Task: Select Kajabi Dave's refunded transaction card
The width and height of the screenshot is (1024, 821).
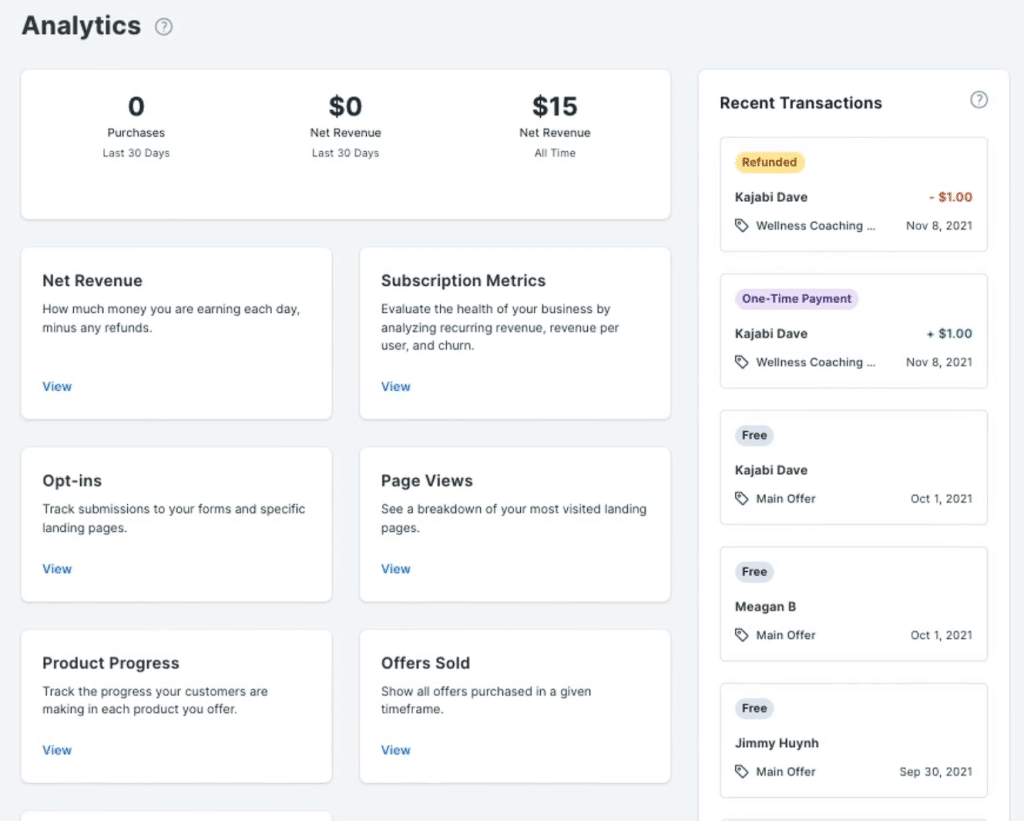Action: [853, 194]
